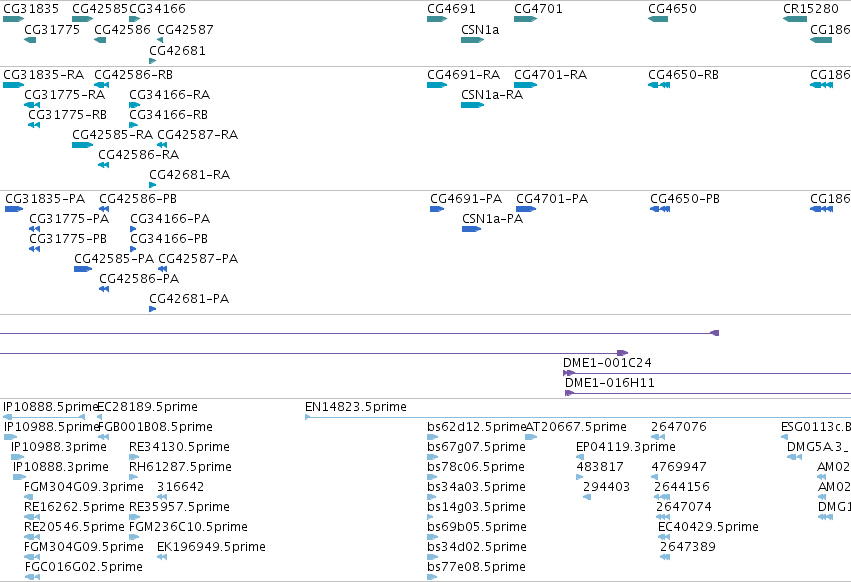Image resolution: width=851 pixels, height=582 pixels.
Task: Select the RE16262.5prime EST label
Action: point(74,507)
